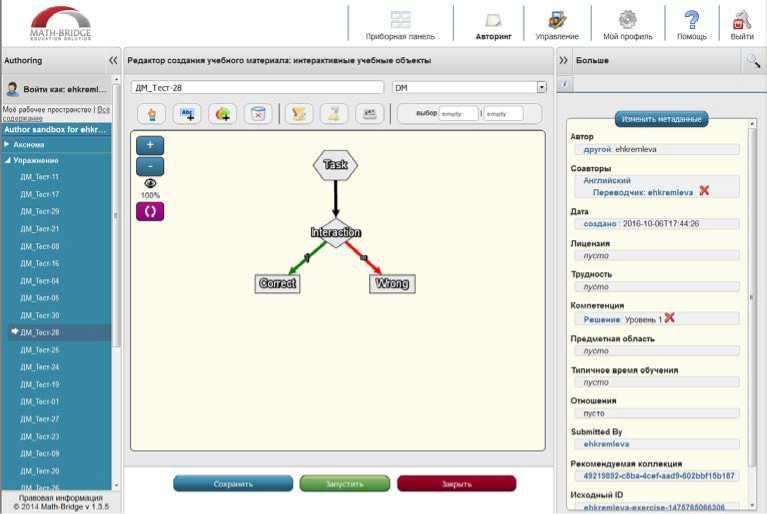The height and width of the screenshot is (514, 767).
Task: Click the orange scroll toolbar icon
Action: click(299, 114)
